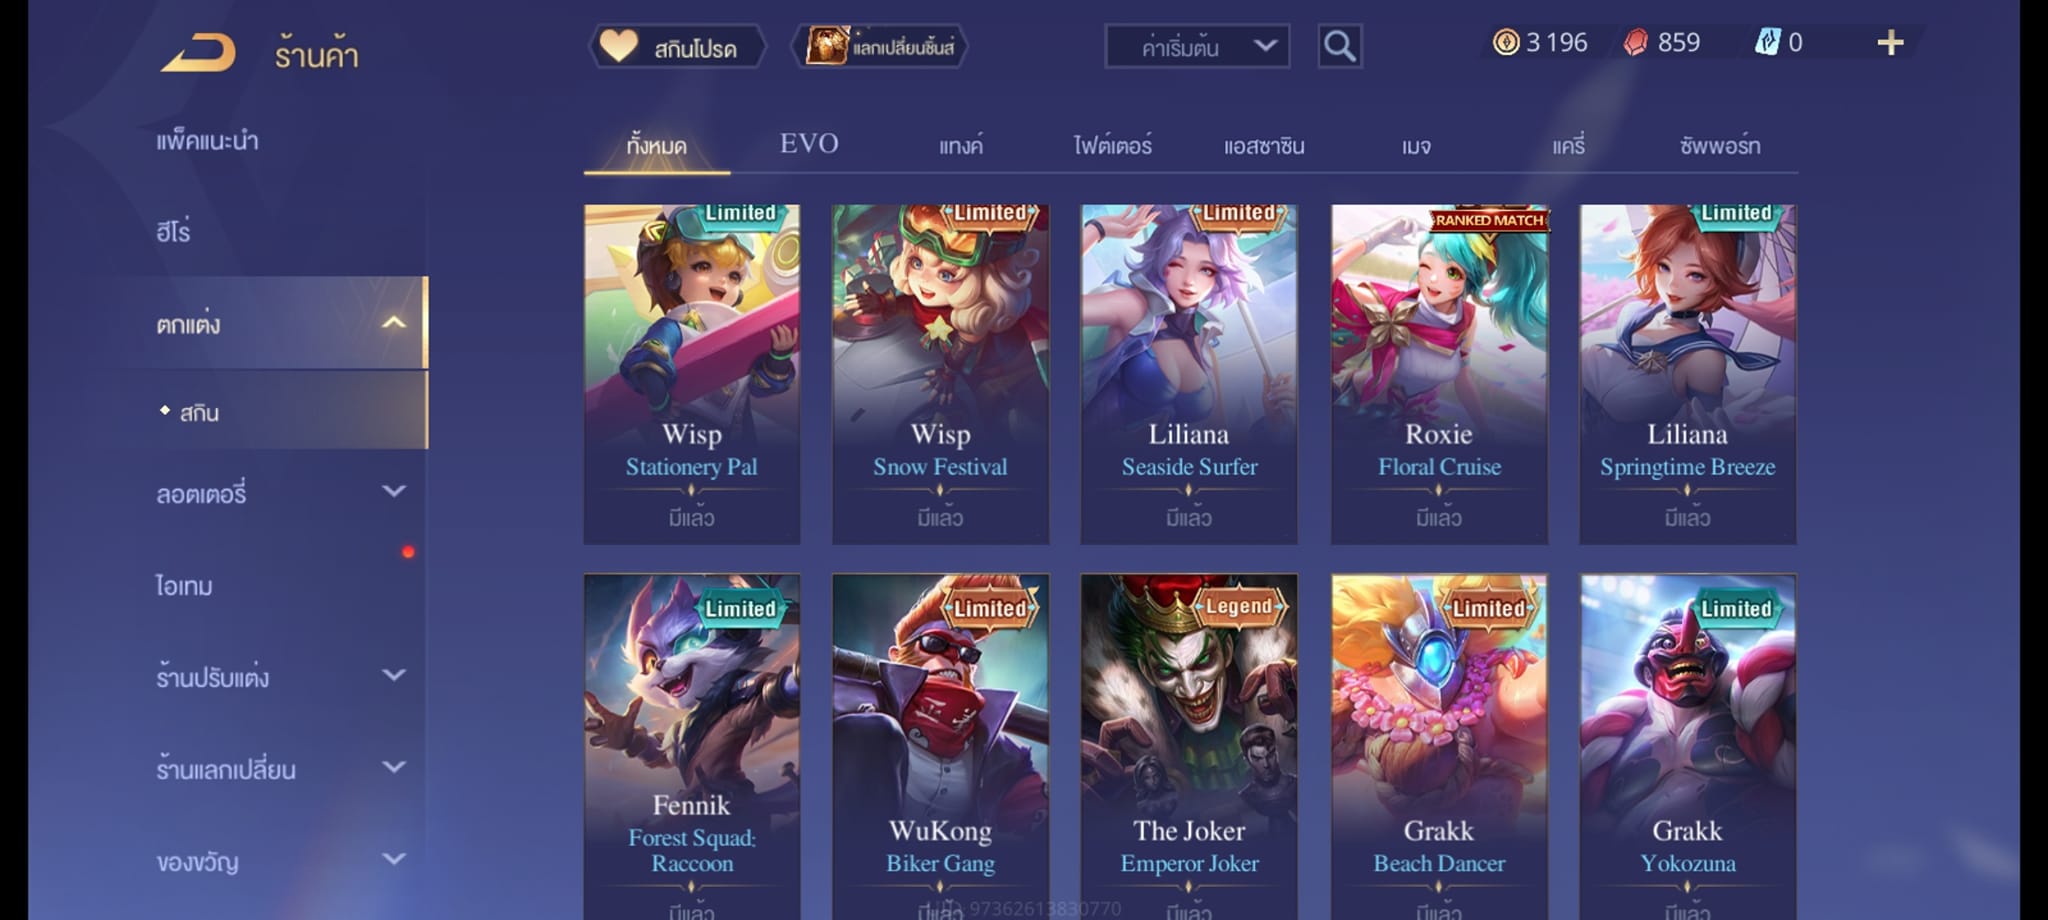The image size is (2048, 920).
Task: Tap the back arrow icon
Action: [x=199, y=53]
